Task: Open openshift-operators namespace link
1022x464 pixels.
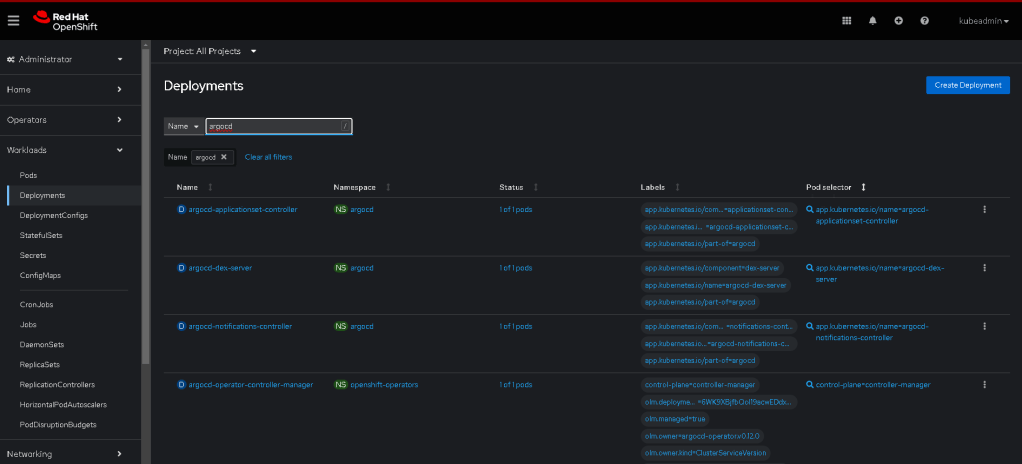Action: click(385, 384)
